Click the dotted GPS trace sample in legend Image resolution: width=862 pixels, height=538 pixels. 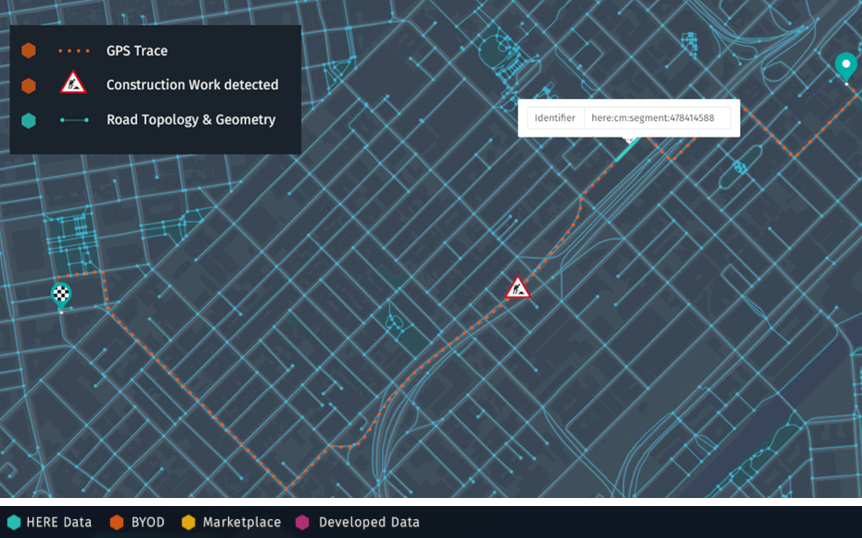pyautogui.click(x=74, y=51)
